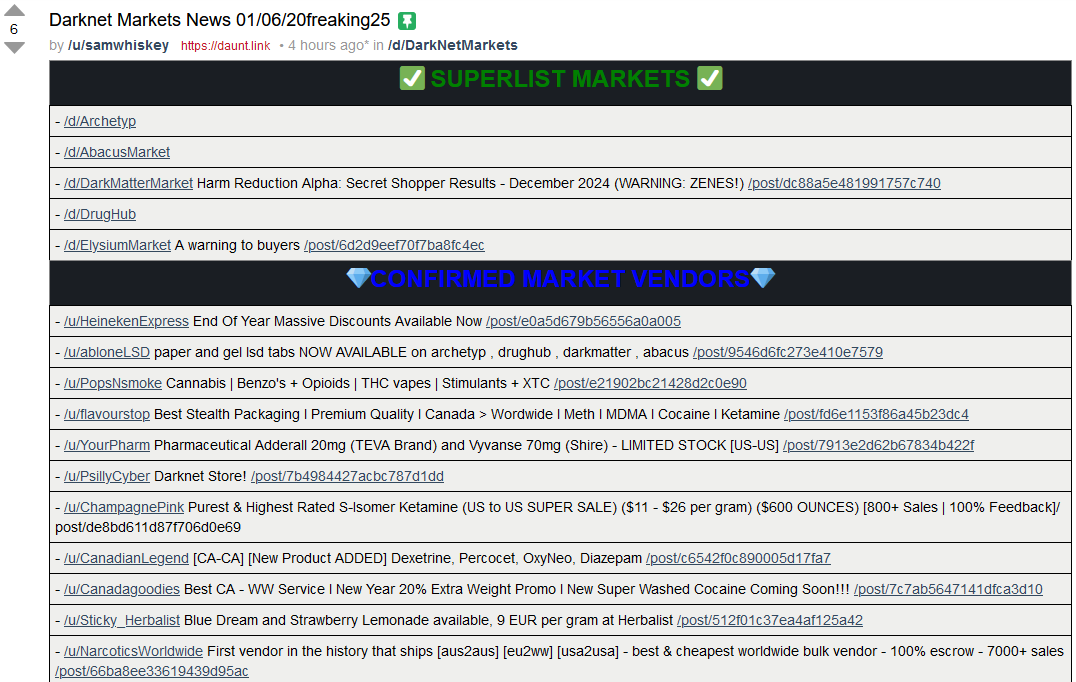The image size is (1076, 682).
Task: Click the left green checkmark in Superlist header
Action: pyautogui.click(x=411, y=79)
